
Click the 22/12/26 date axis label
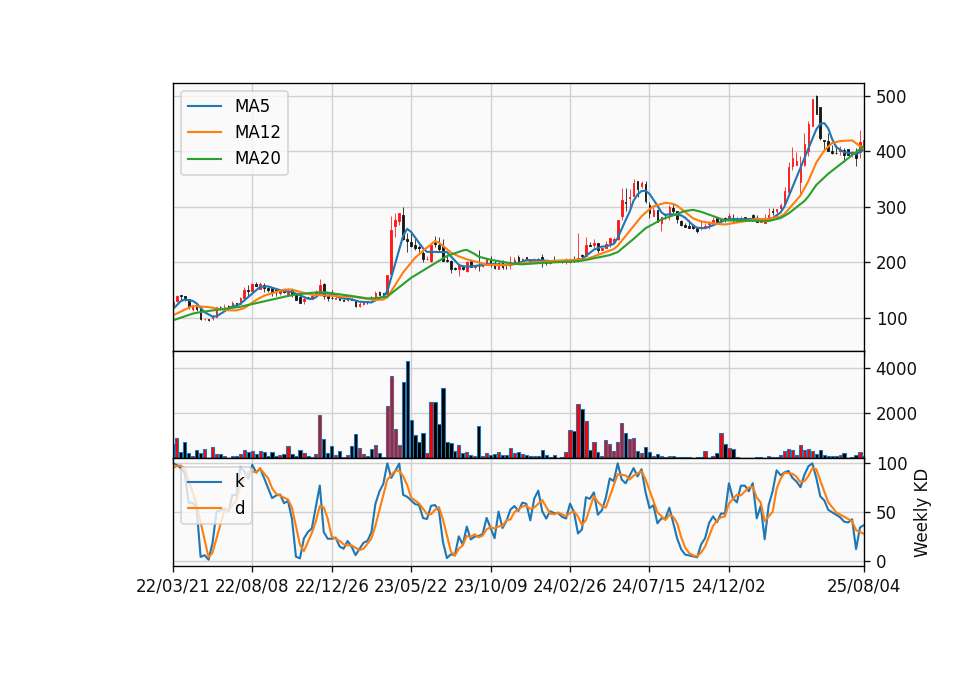(332, 586)
